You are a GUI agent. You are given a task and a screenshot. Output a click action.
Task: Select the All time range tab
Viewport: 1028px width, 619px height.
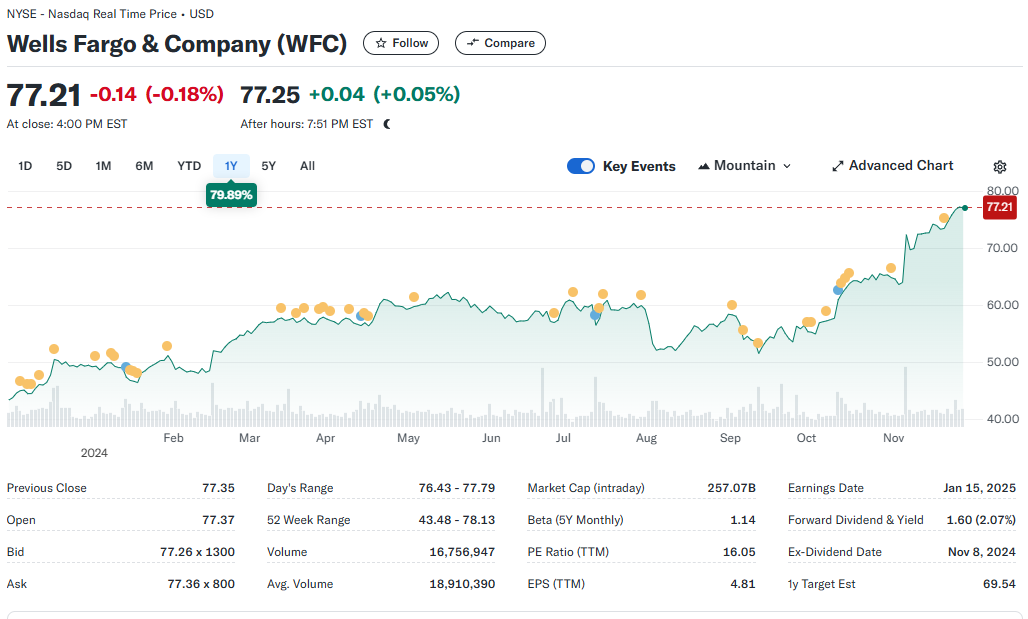pyautogui.click(x=307, y=166)
